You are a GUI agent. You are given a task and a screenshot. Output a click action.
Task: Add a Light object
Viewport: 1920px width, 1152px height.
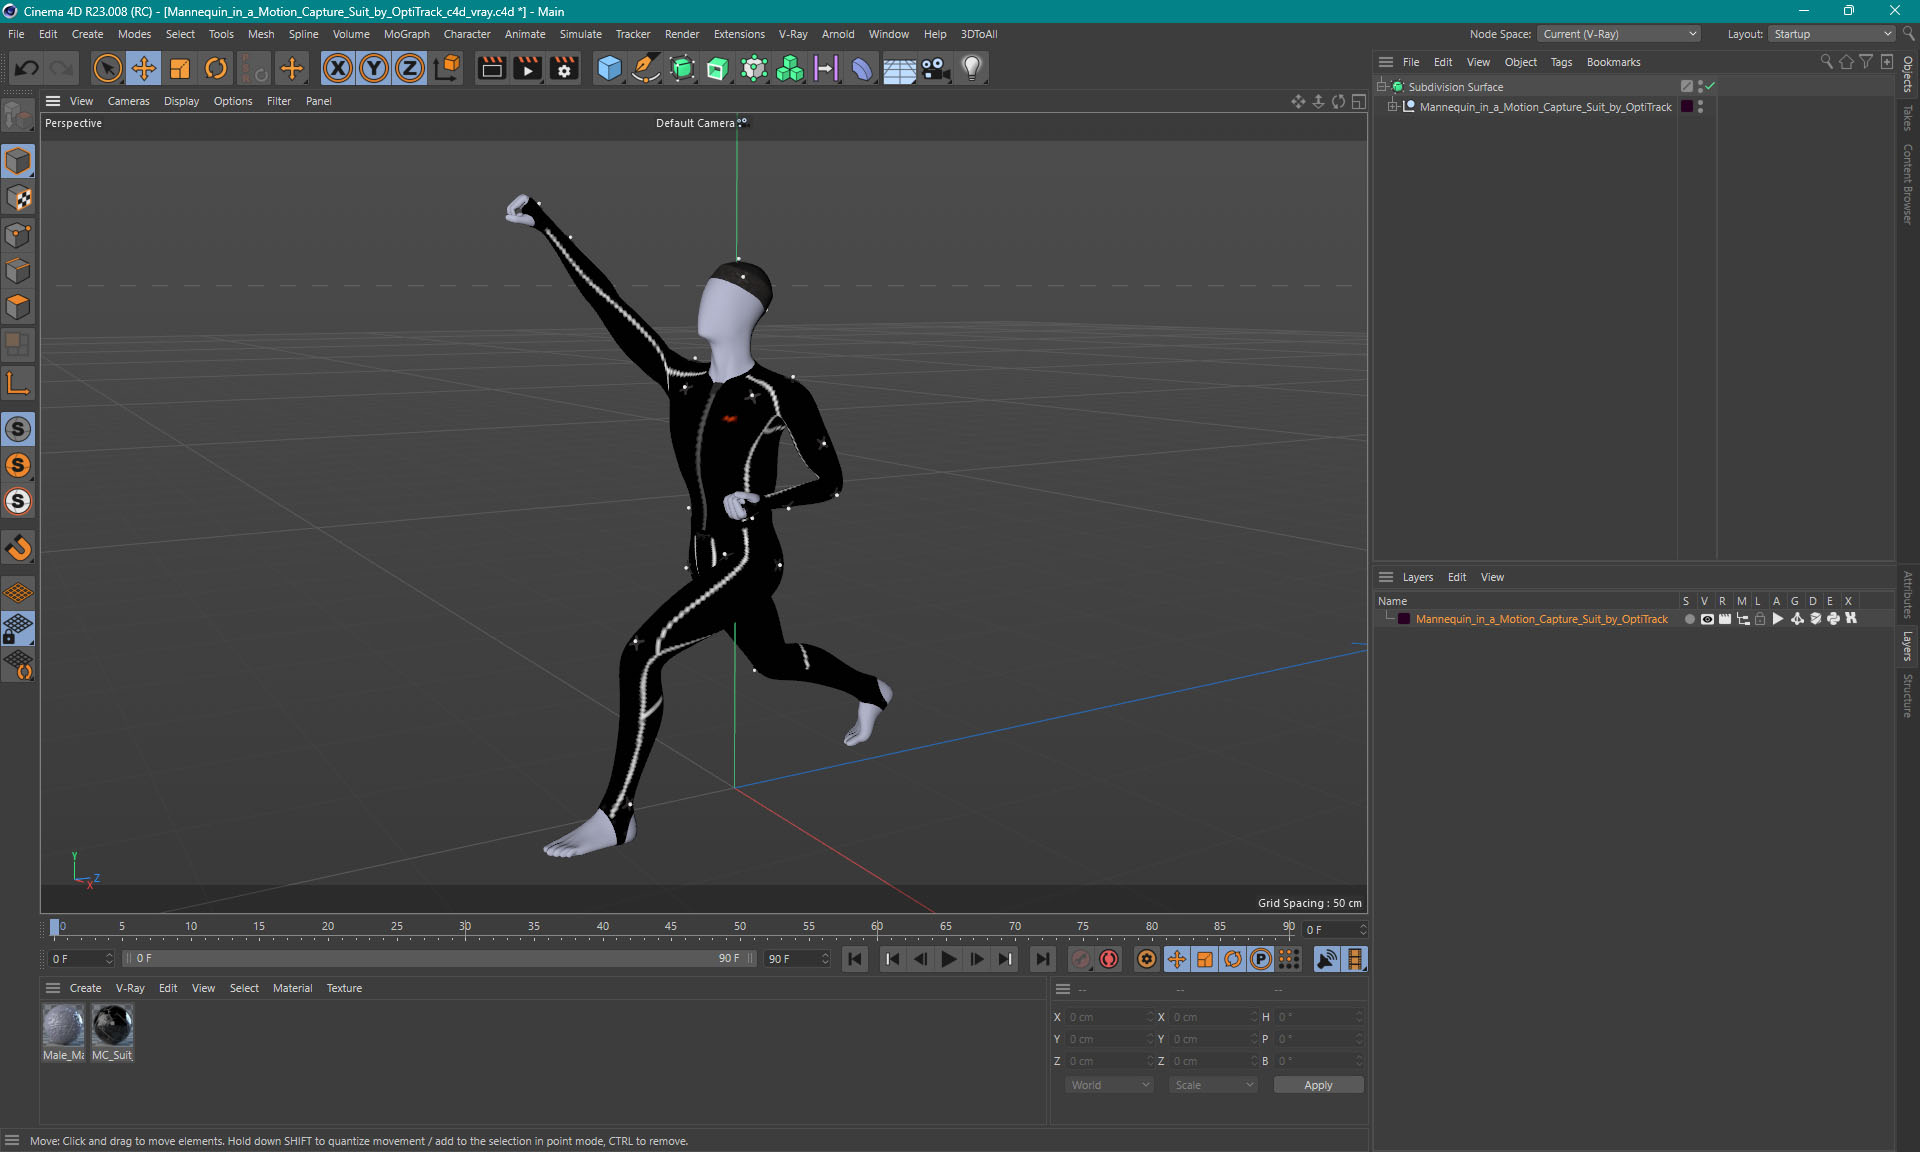click(x=971, y=68)
